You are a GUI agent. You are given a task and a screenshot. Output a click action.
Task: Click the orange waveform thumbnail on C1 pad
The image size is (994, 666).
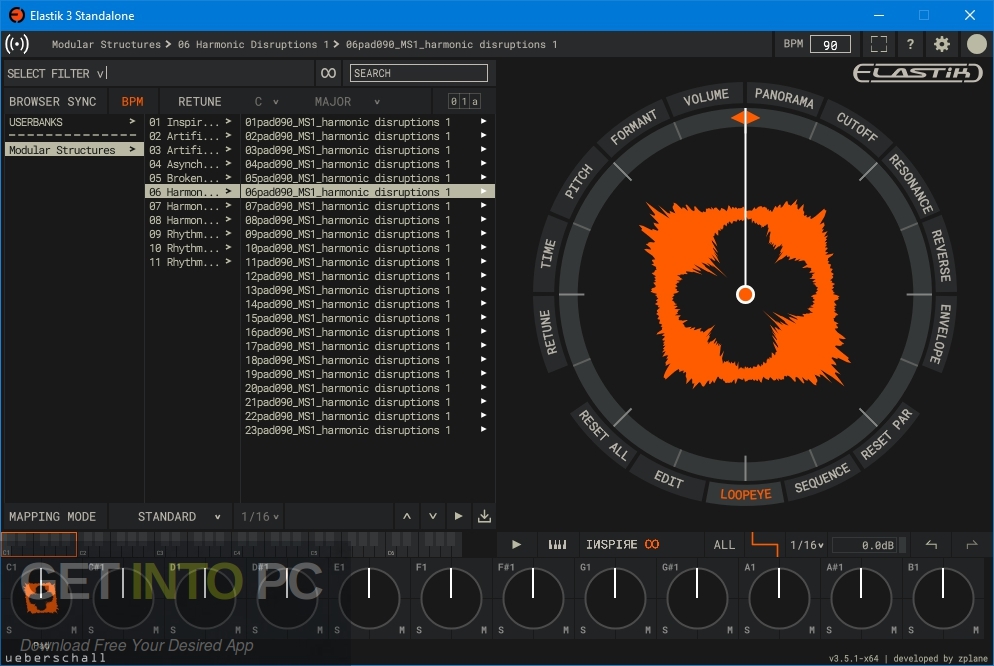pos(41,599)
